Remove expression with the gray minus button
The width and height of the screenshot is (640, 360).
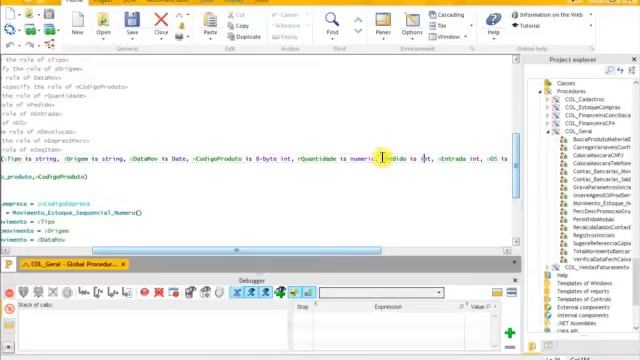click(509, 347)
